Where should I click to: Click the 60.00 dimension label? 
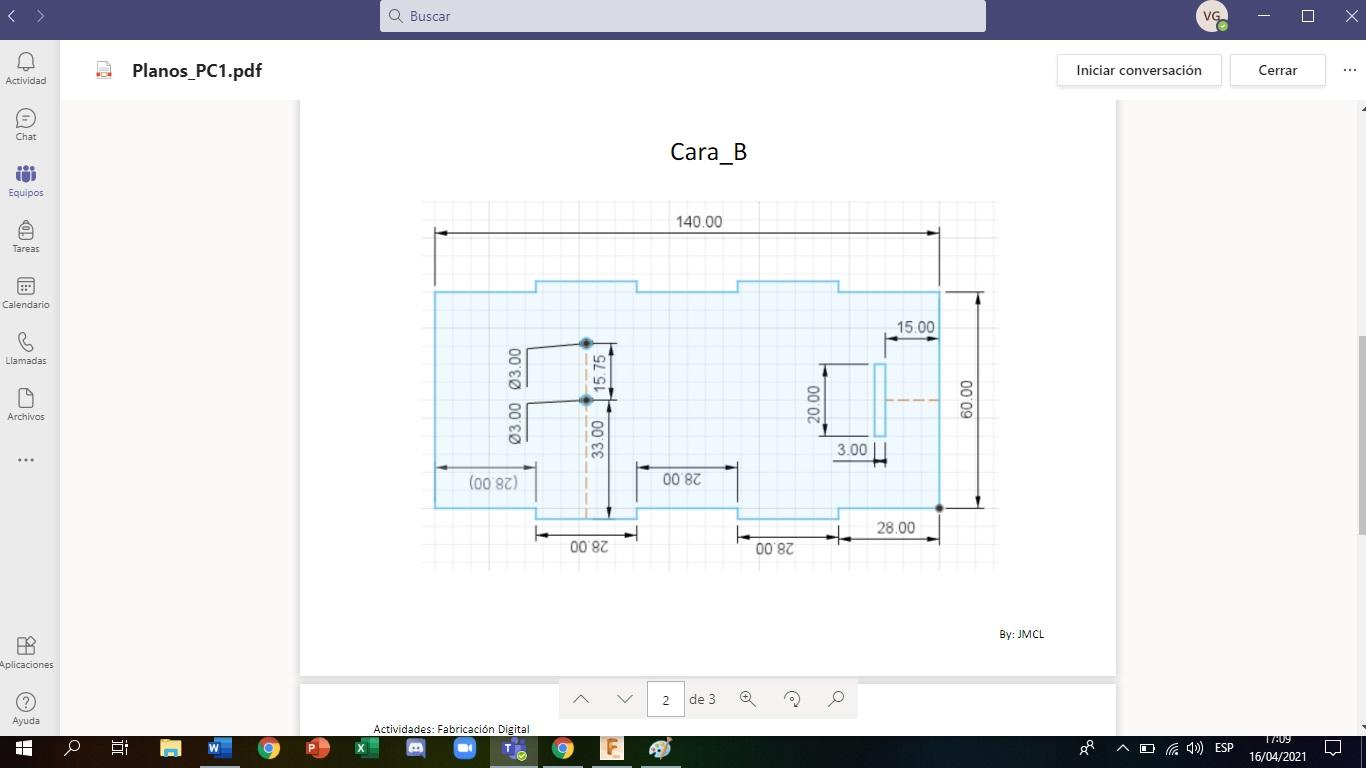[x=966, y=399]
